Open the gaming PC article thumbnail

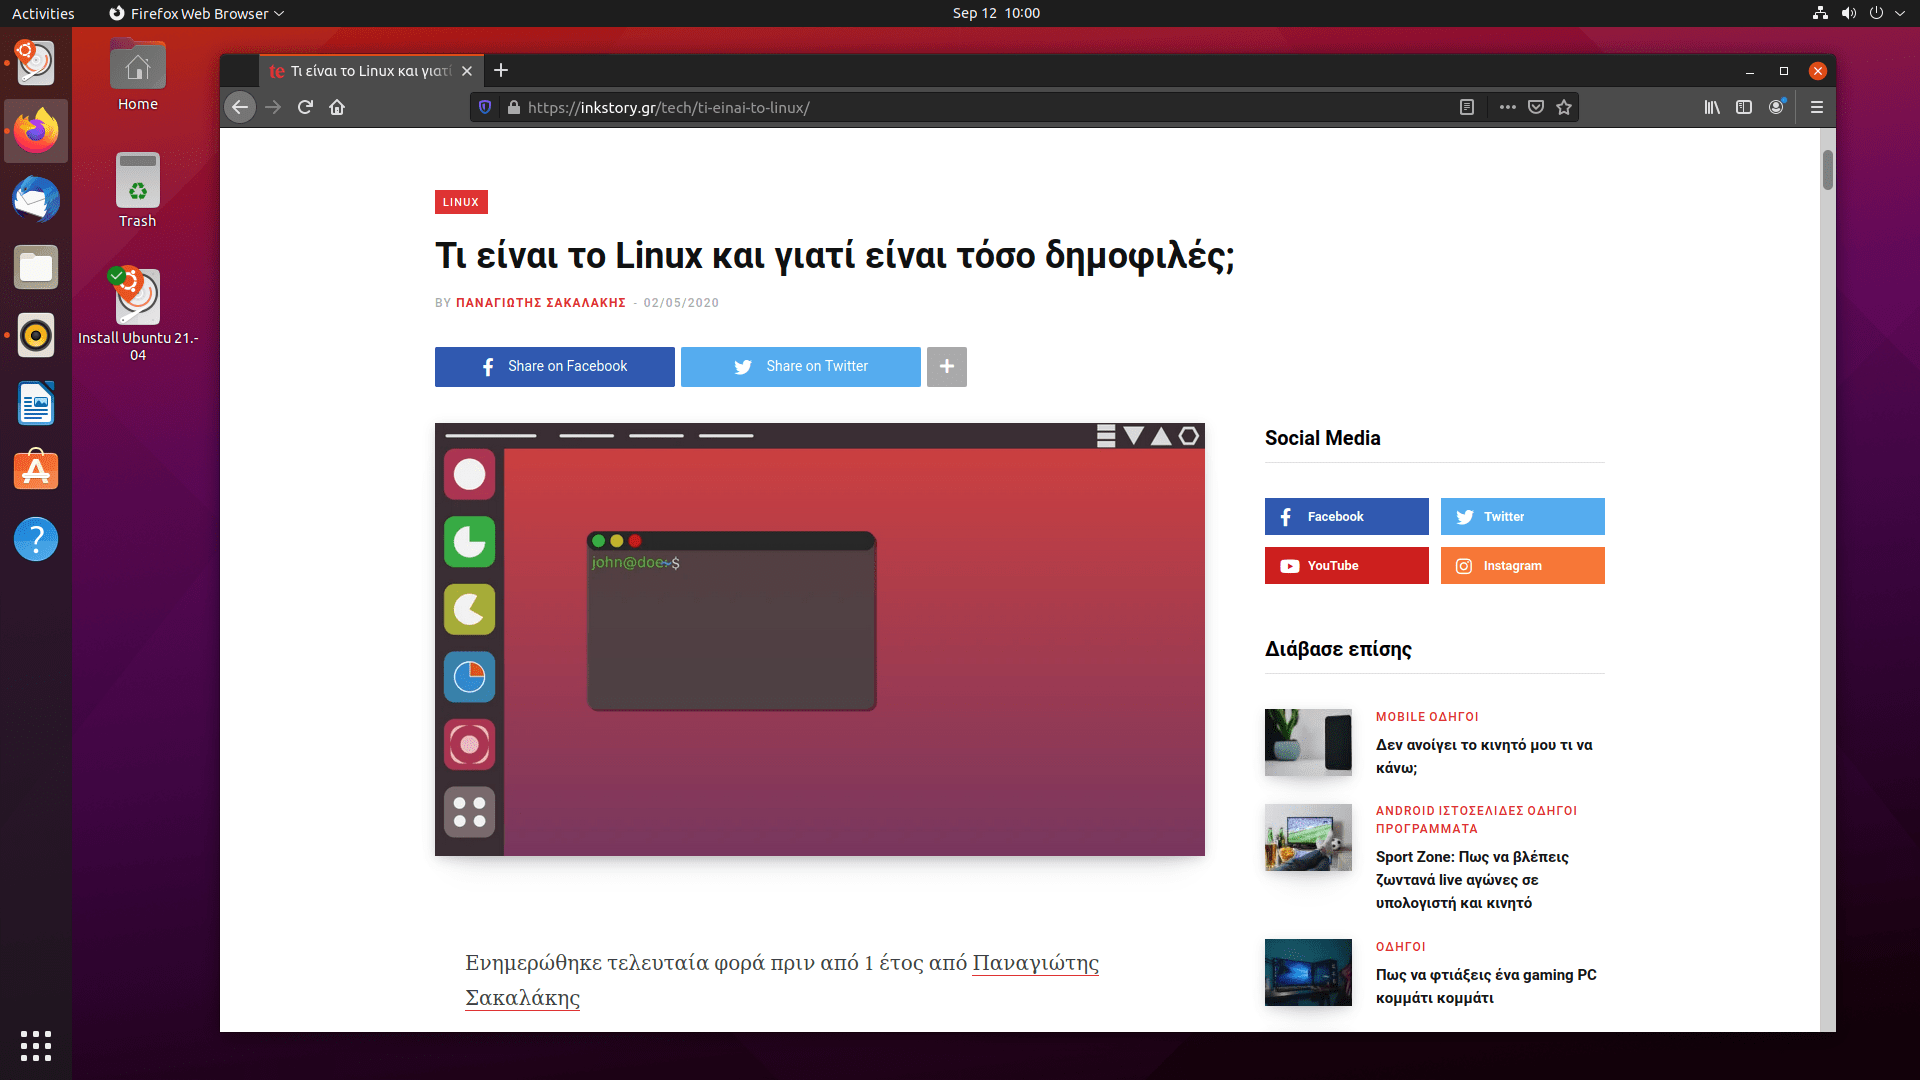tap(1308, 972)
